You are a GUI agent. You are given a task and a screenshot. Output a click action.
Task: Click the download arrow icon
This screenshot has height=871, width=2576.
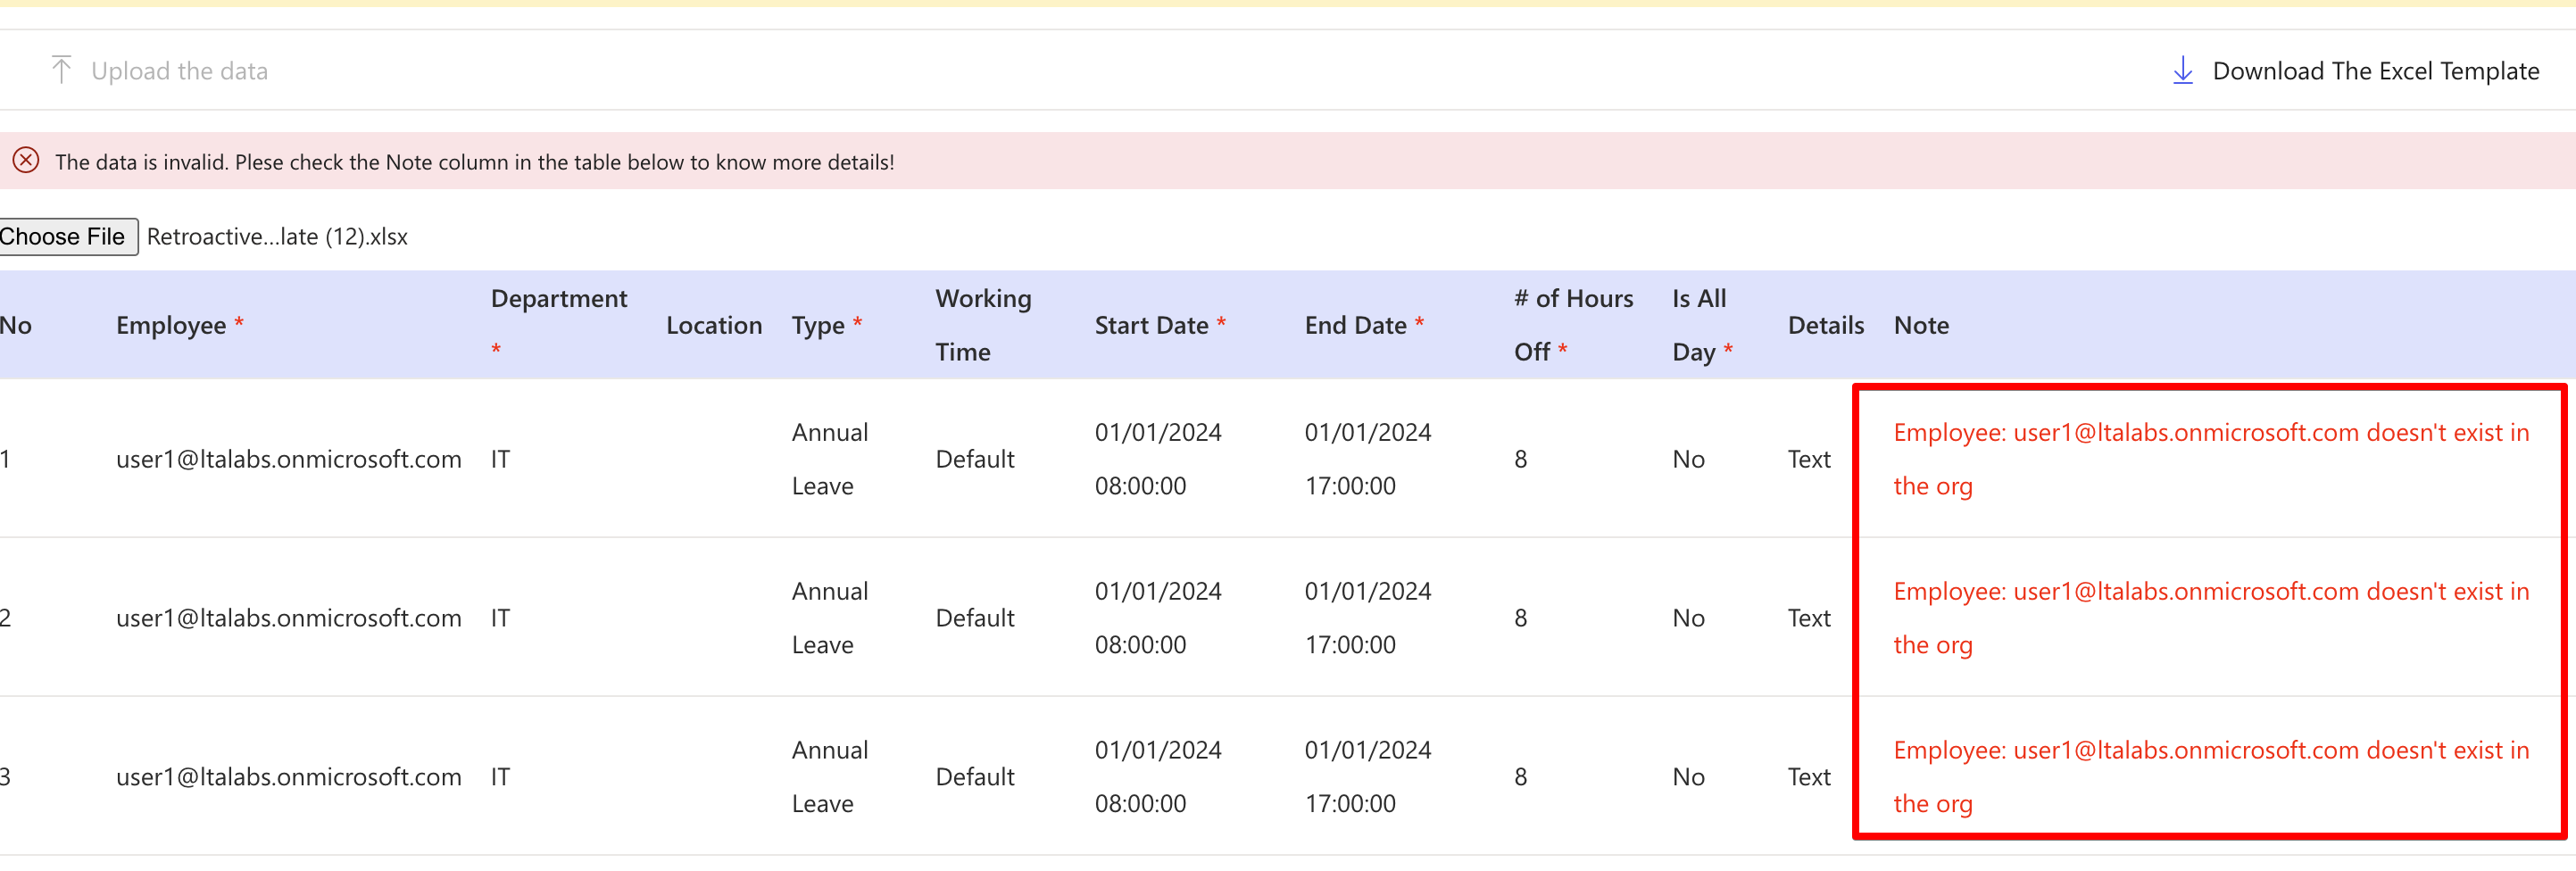click(x=2182, y=70)
